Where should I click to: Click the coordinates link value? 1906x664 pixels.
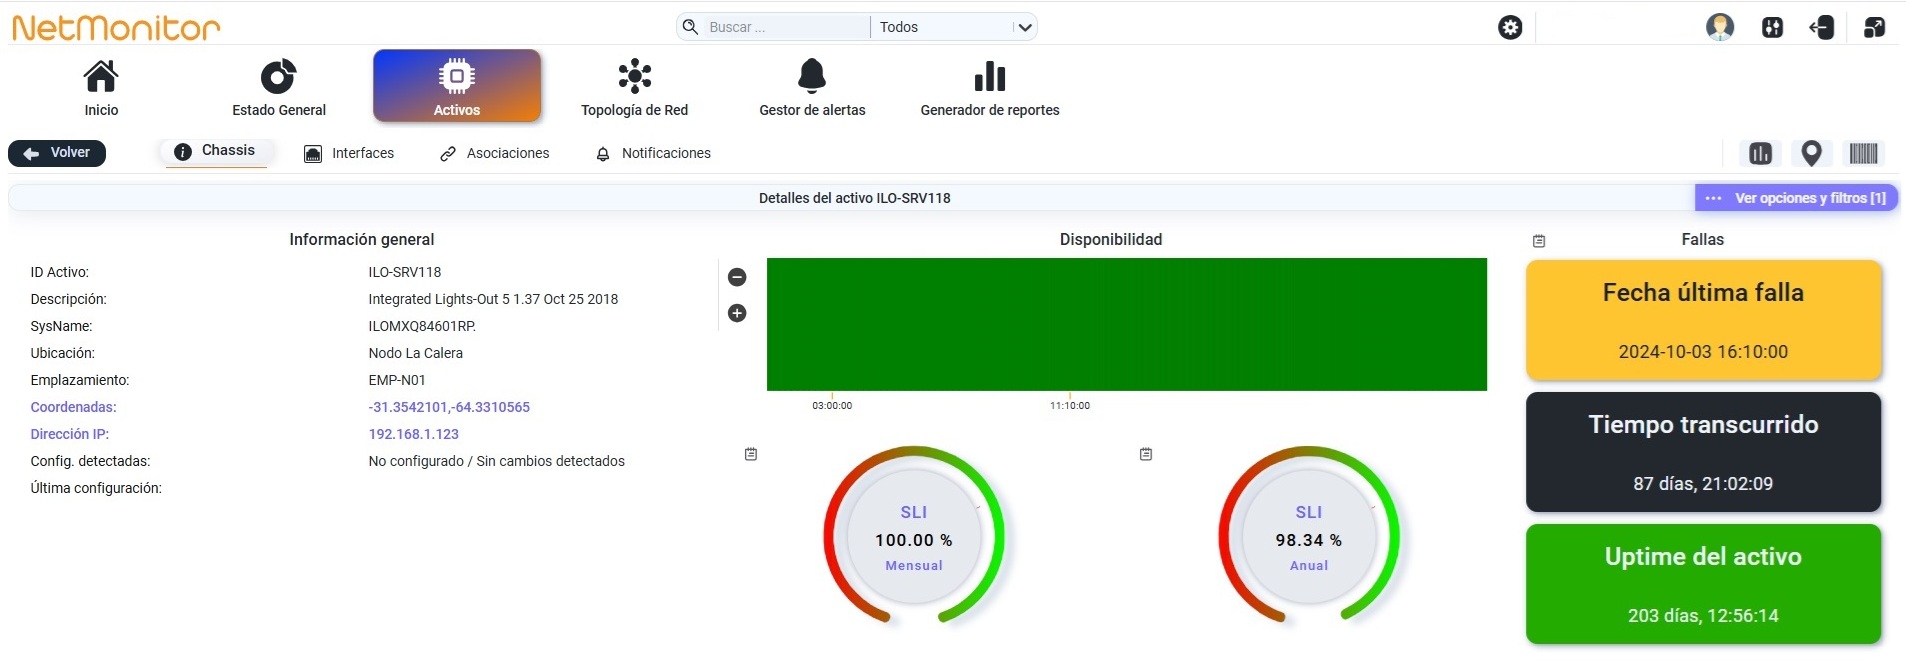(x=449, y=407)
